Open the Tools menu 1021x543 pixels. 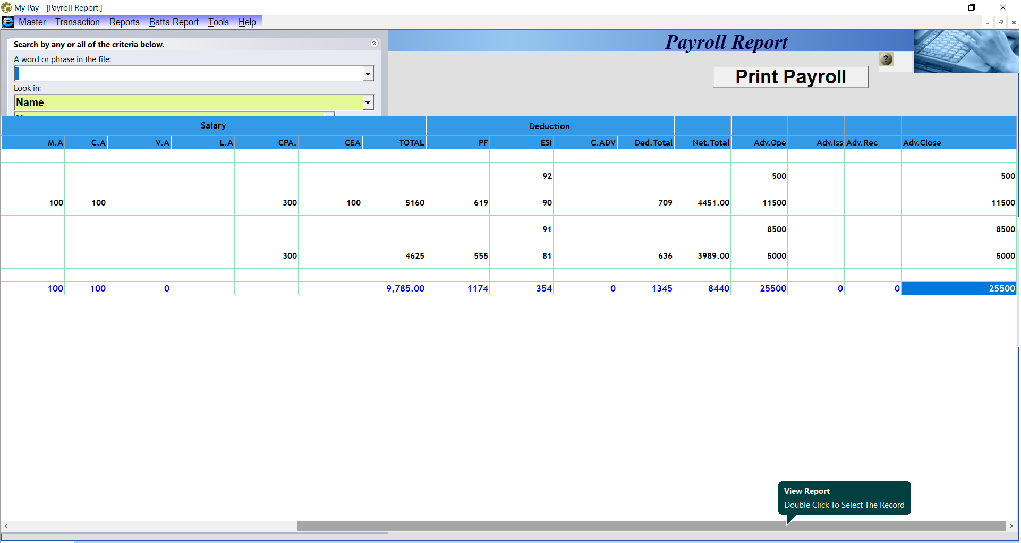(x=218, y=22)
